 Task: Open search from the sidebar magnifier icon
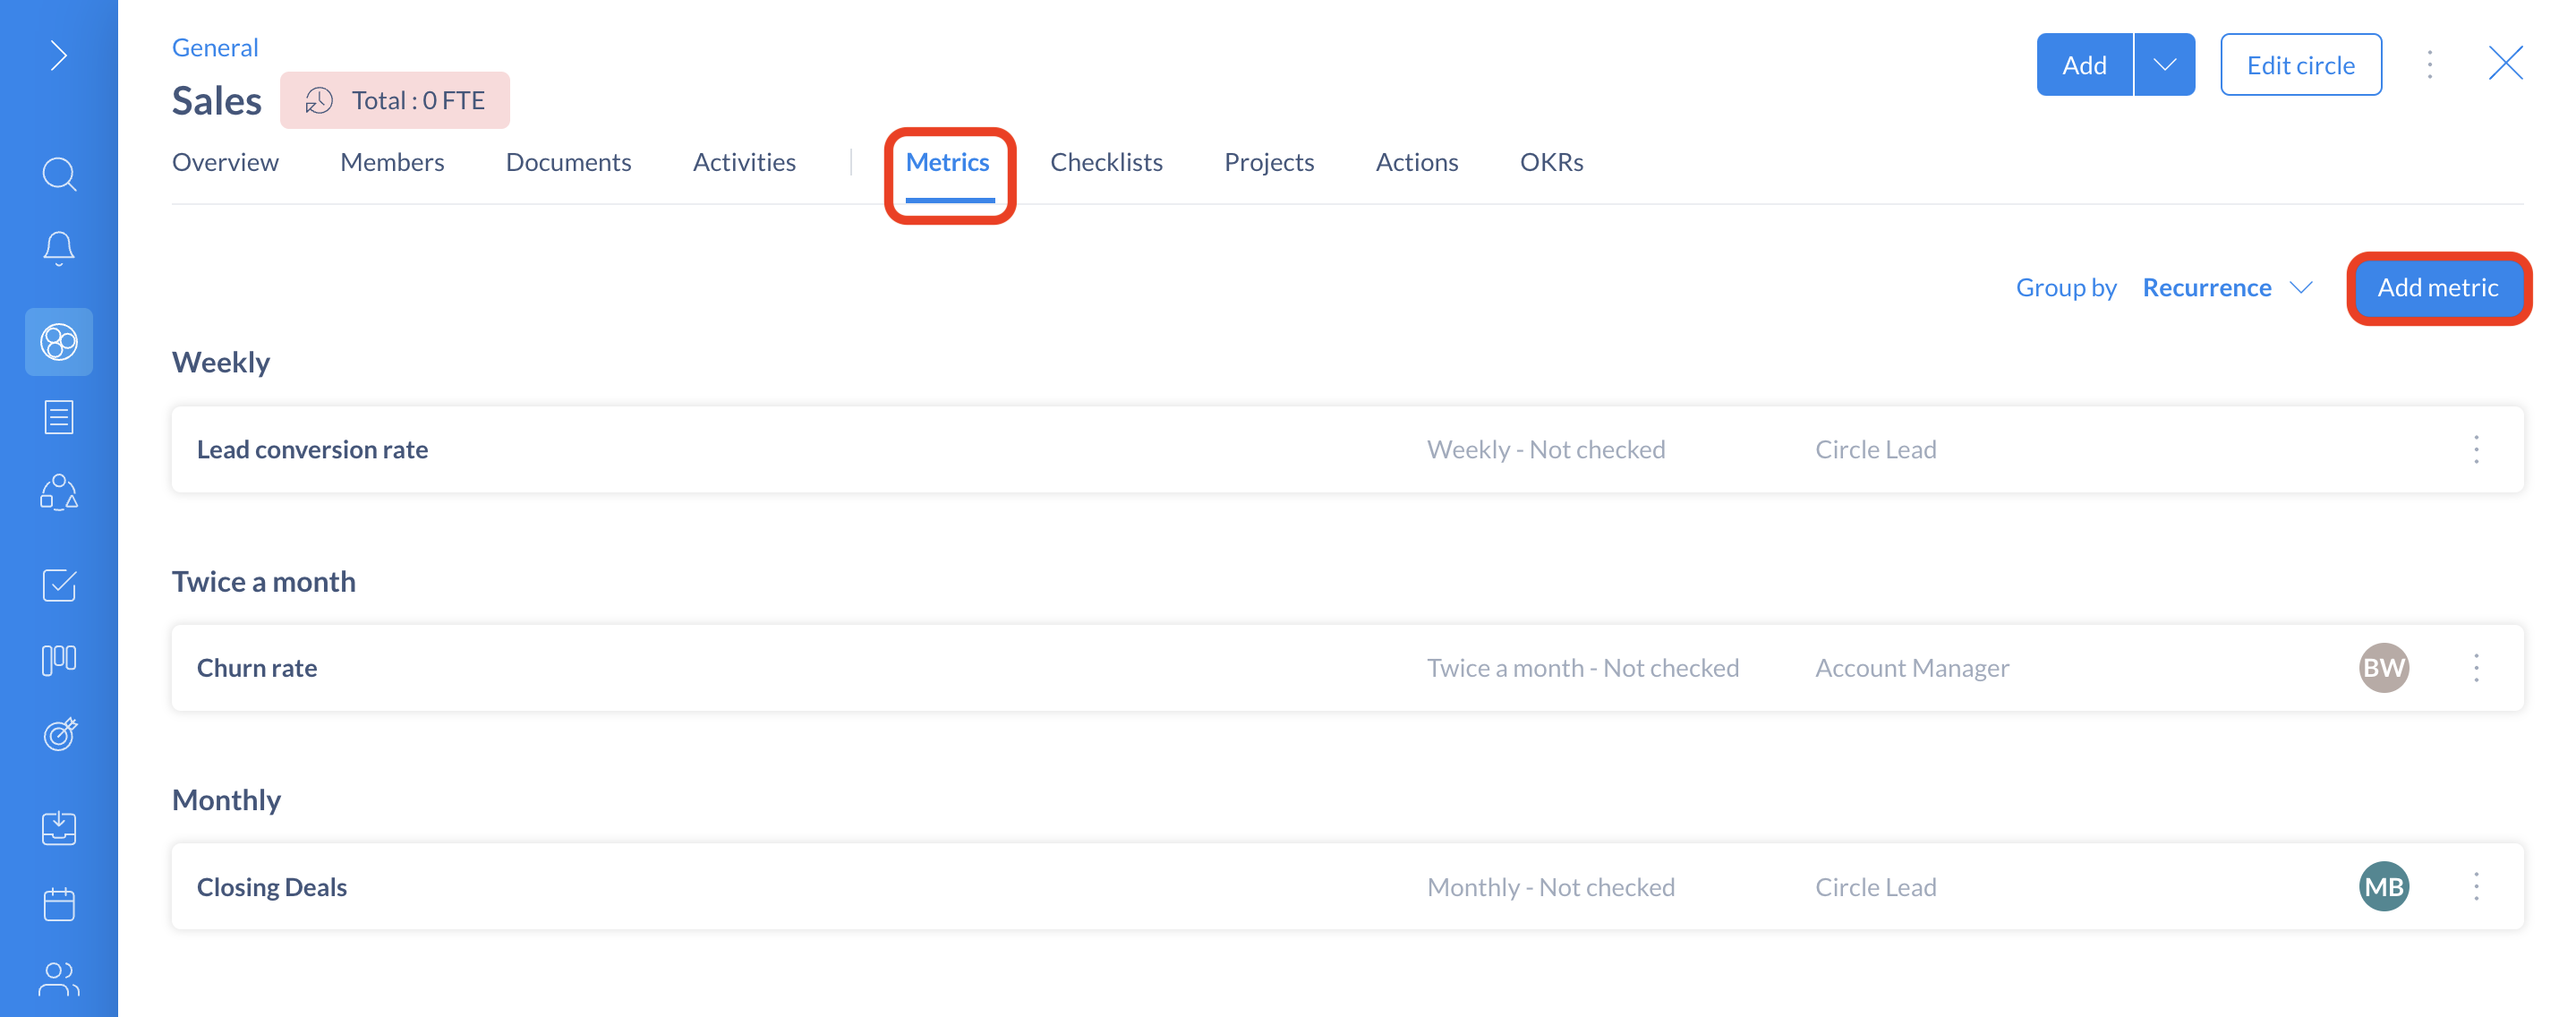coord(59,174)
